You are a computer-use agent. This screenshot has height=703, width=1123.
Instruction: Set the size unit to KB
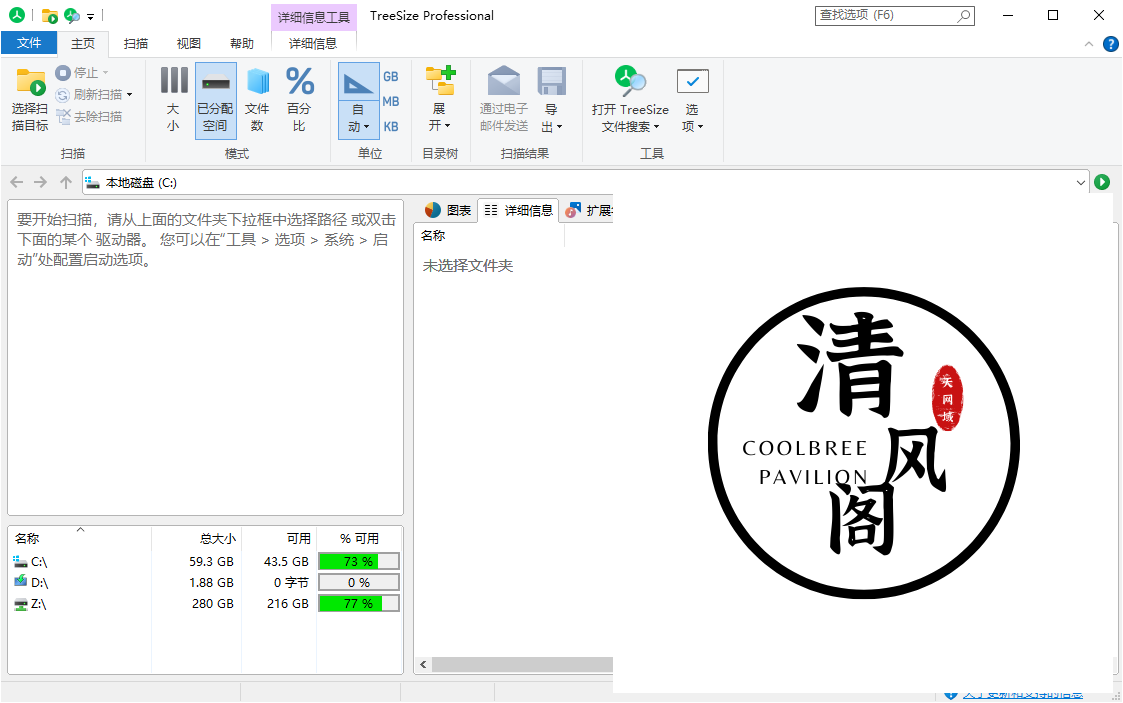click(x=390, y=127)
